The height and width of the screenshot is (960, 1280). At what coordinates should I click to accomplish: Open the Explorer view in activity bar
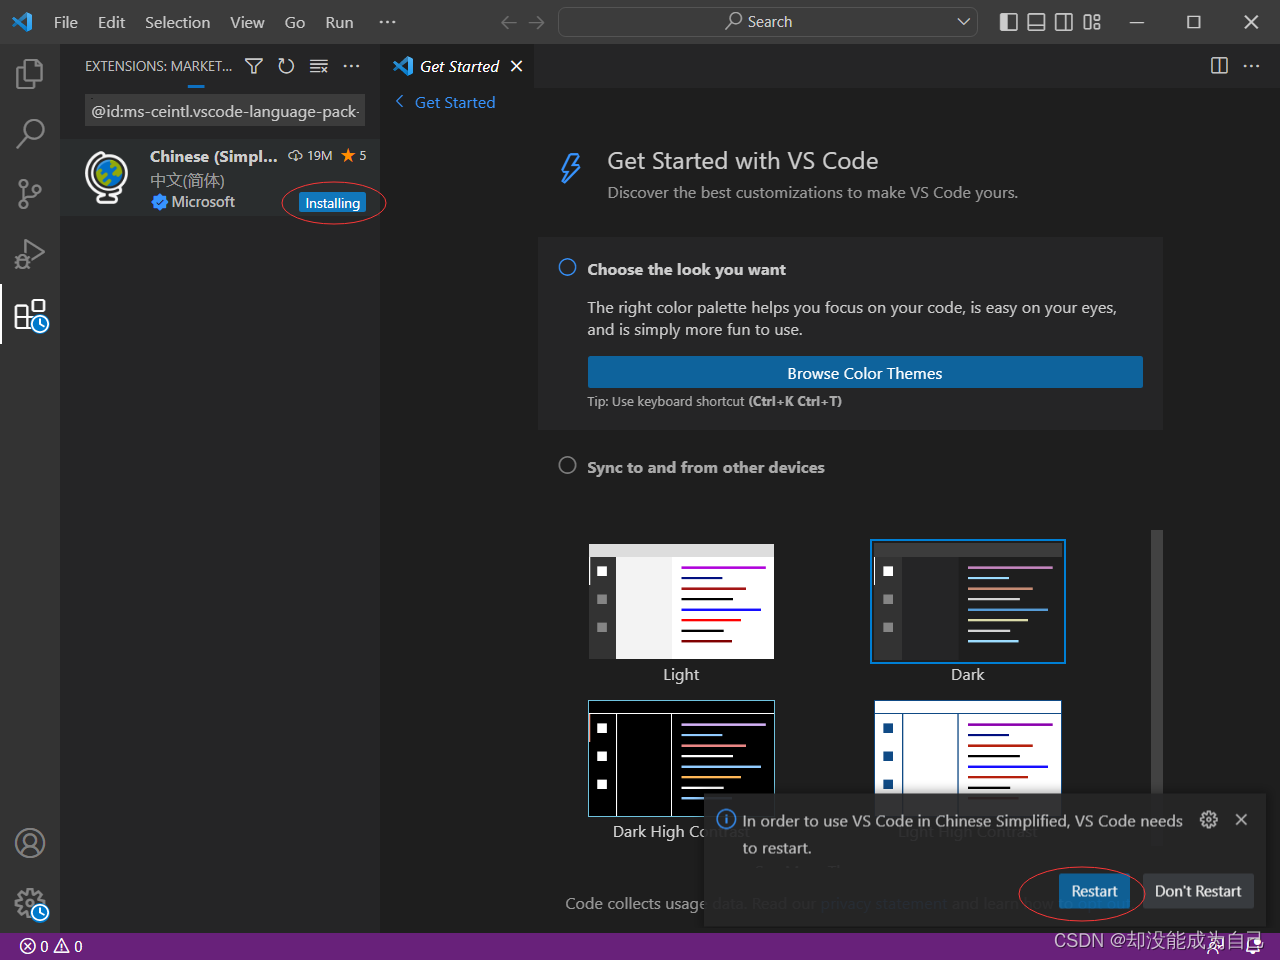click(x=30, y=73)
